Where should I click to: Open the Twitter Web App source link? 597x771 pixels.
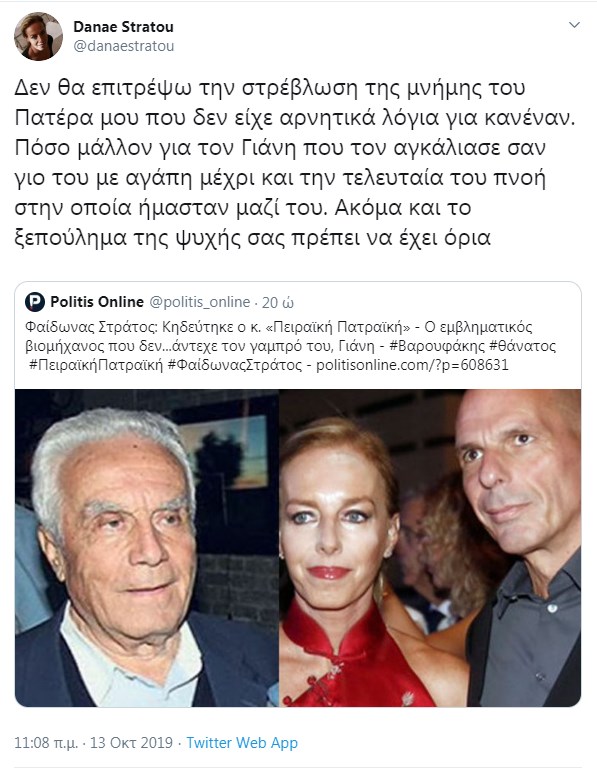click(242, 742)
